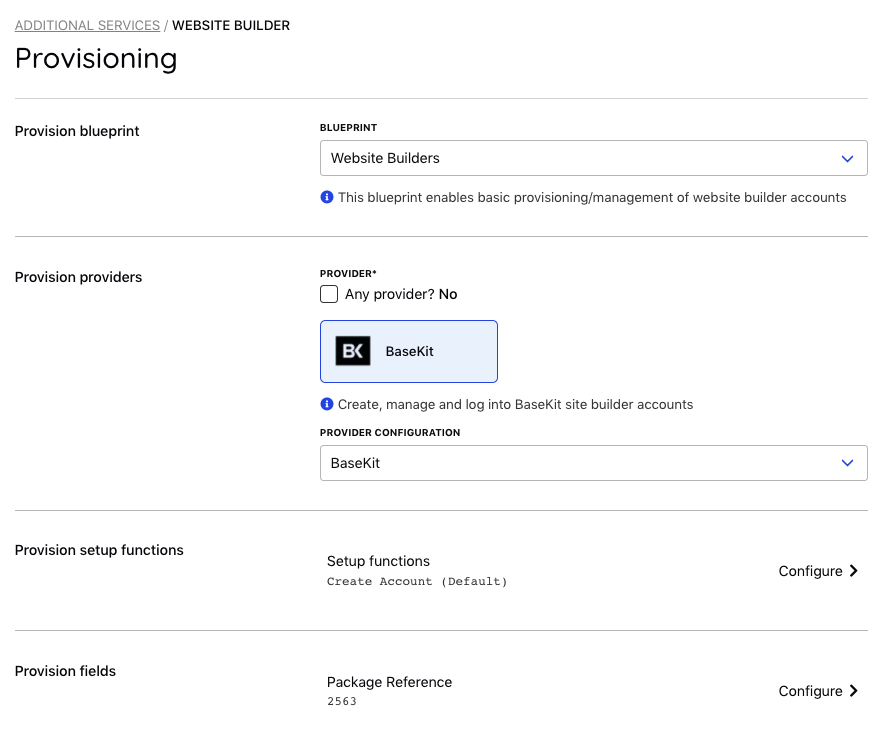
Task: Click the BaseKit site builder accounts description text
Action: point(515,404)
